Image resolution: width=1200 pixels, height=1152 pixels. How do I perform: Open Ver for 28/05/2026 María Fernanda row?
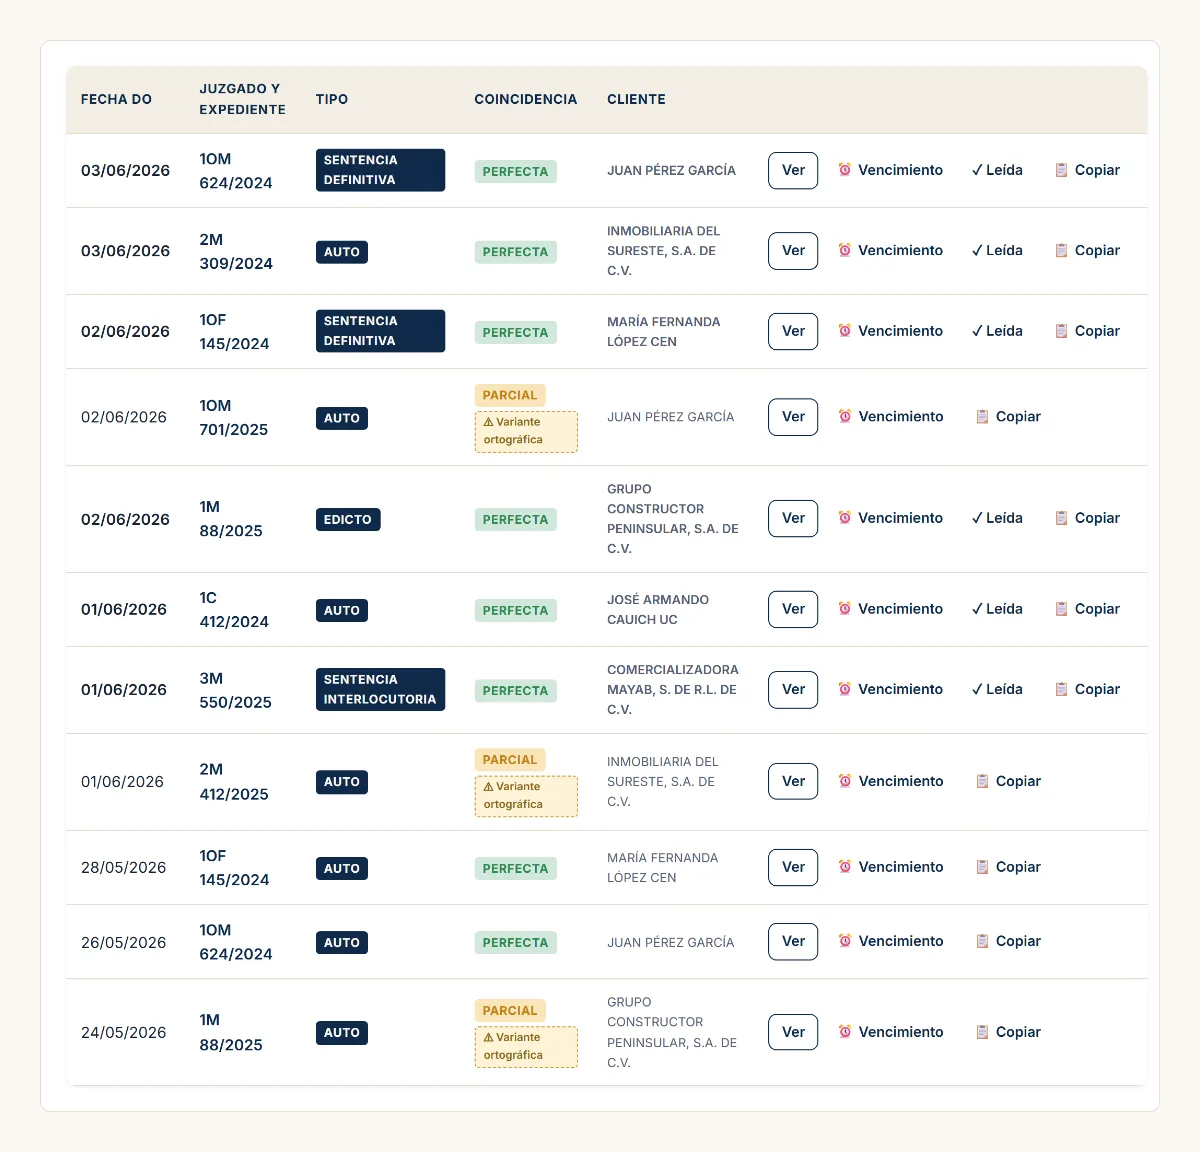pos(793,867)
